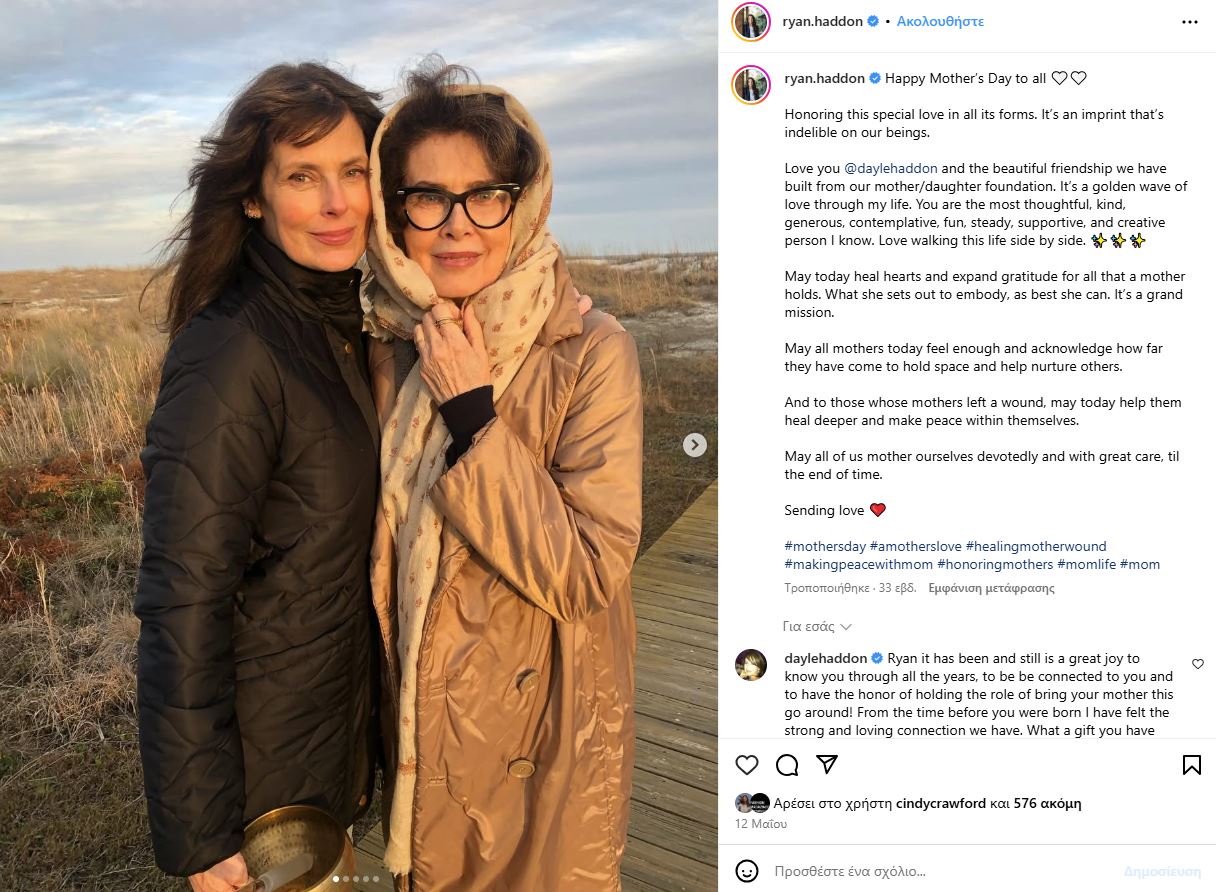Image resolution: width=1216 pixels, height=892 pixels.
Task: Open the three-dot more options menu
Action: [1189, 21]
